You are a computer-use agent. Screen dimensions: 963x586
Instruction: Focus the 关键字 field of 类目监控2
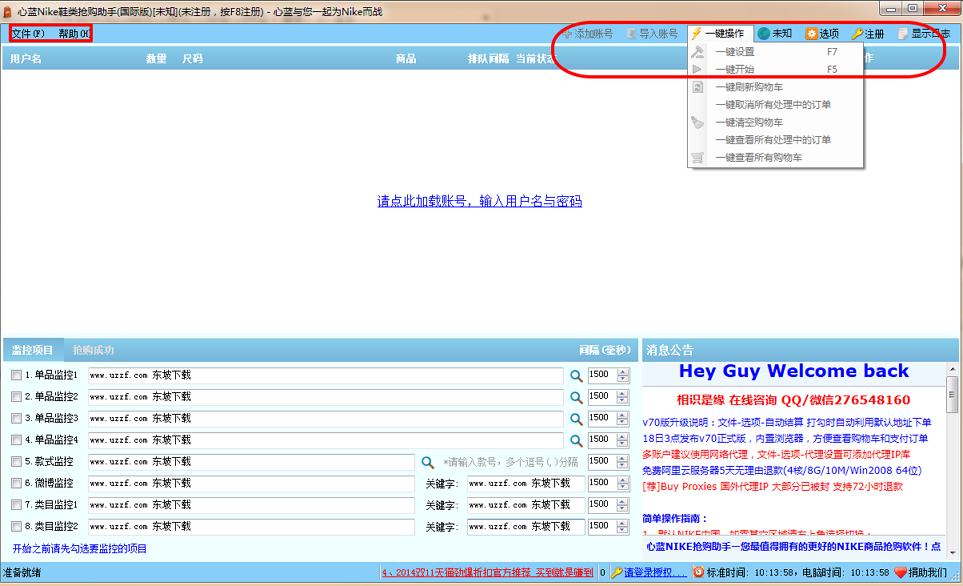tap(526, 526)
